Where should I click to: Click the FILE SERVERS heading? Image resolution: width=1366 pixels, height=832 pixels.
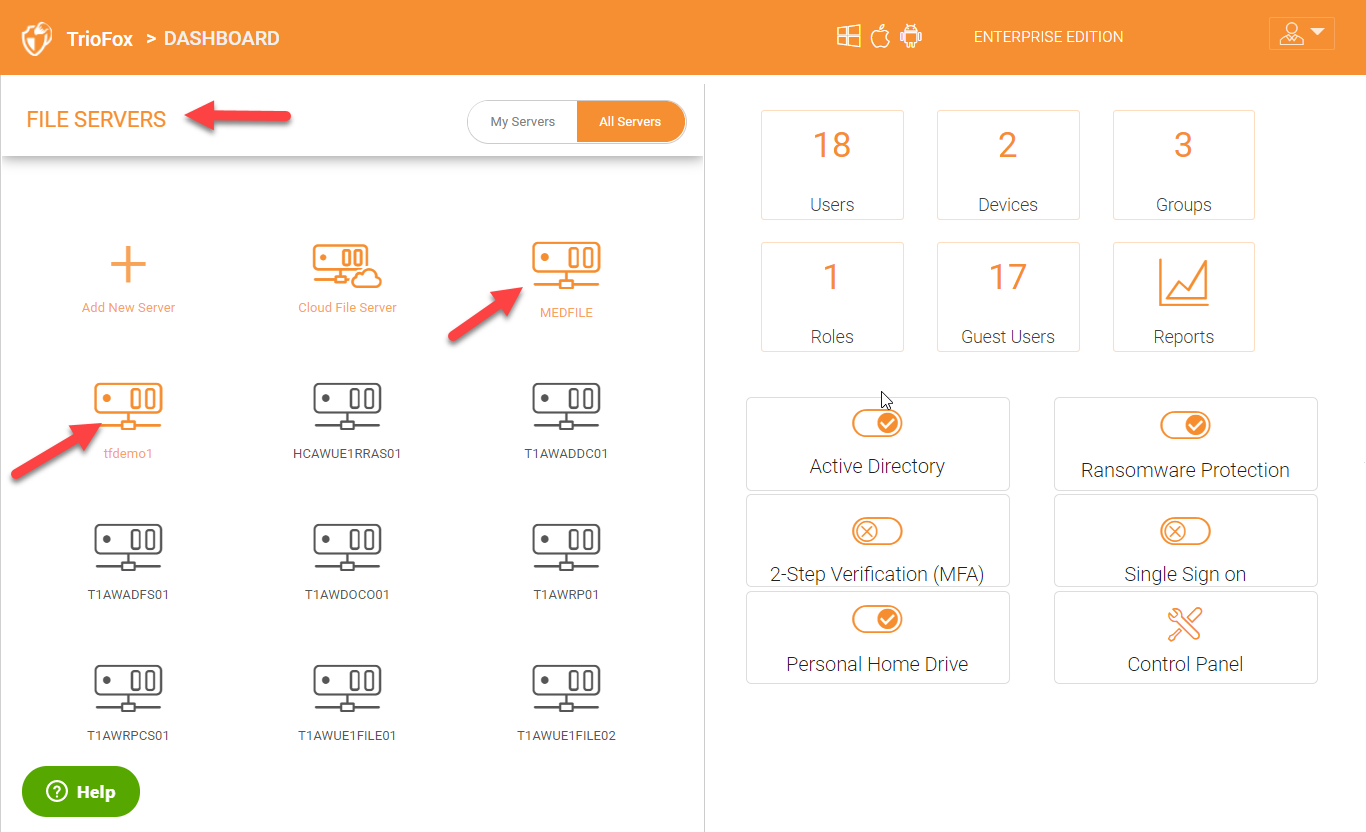96,119
